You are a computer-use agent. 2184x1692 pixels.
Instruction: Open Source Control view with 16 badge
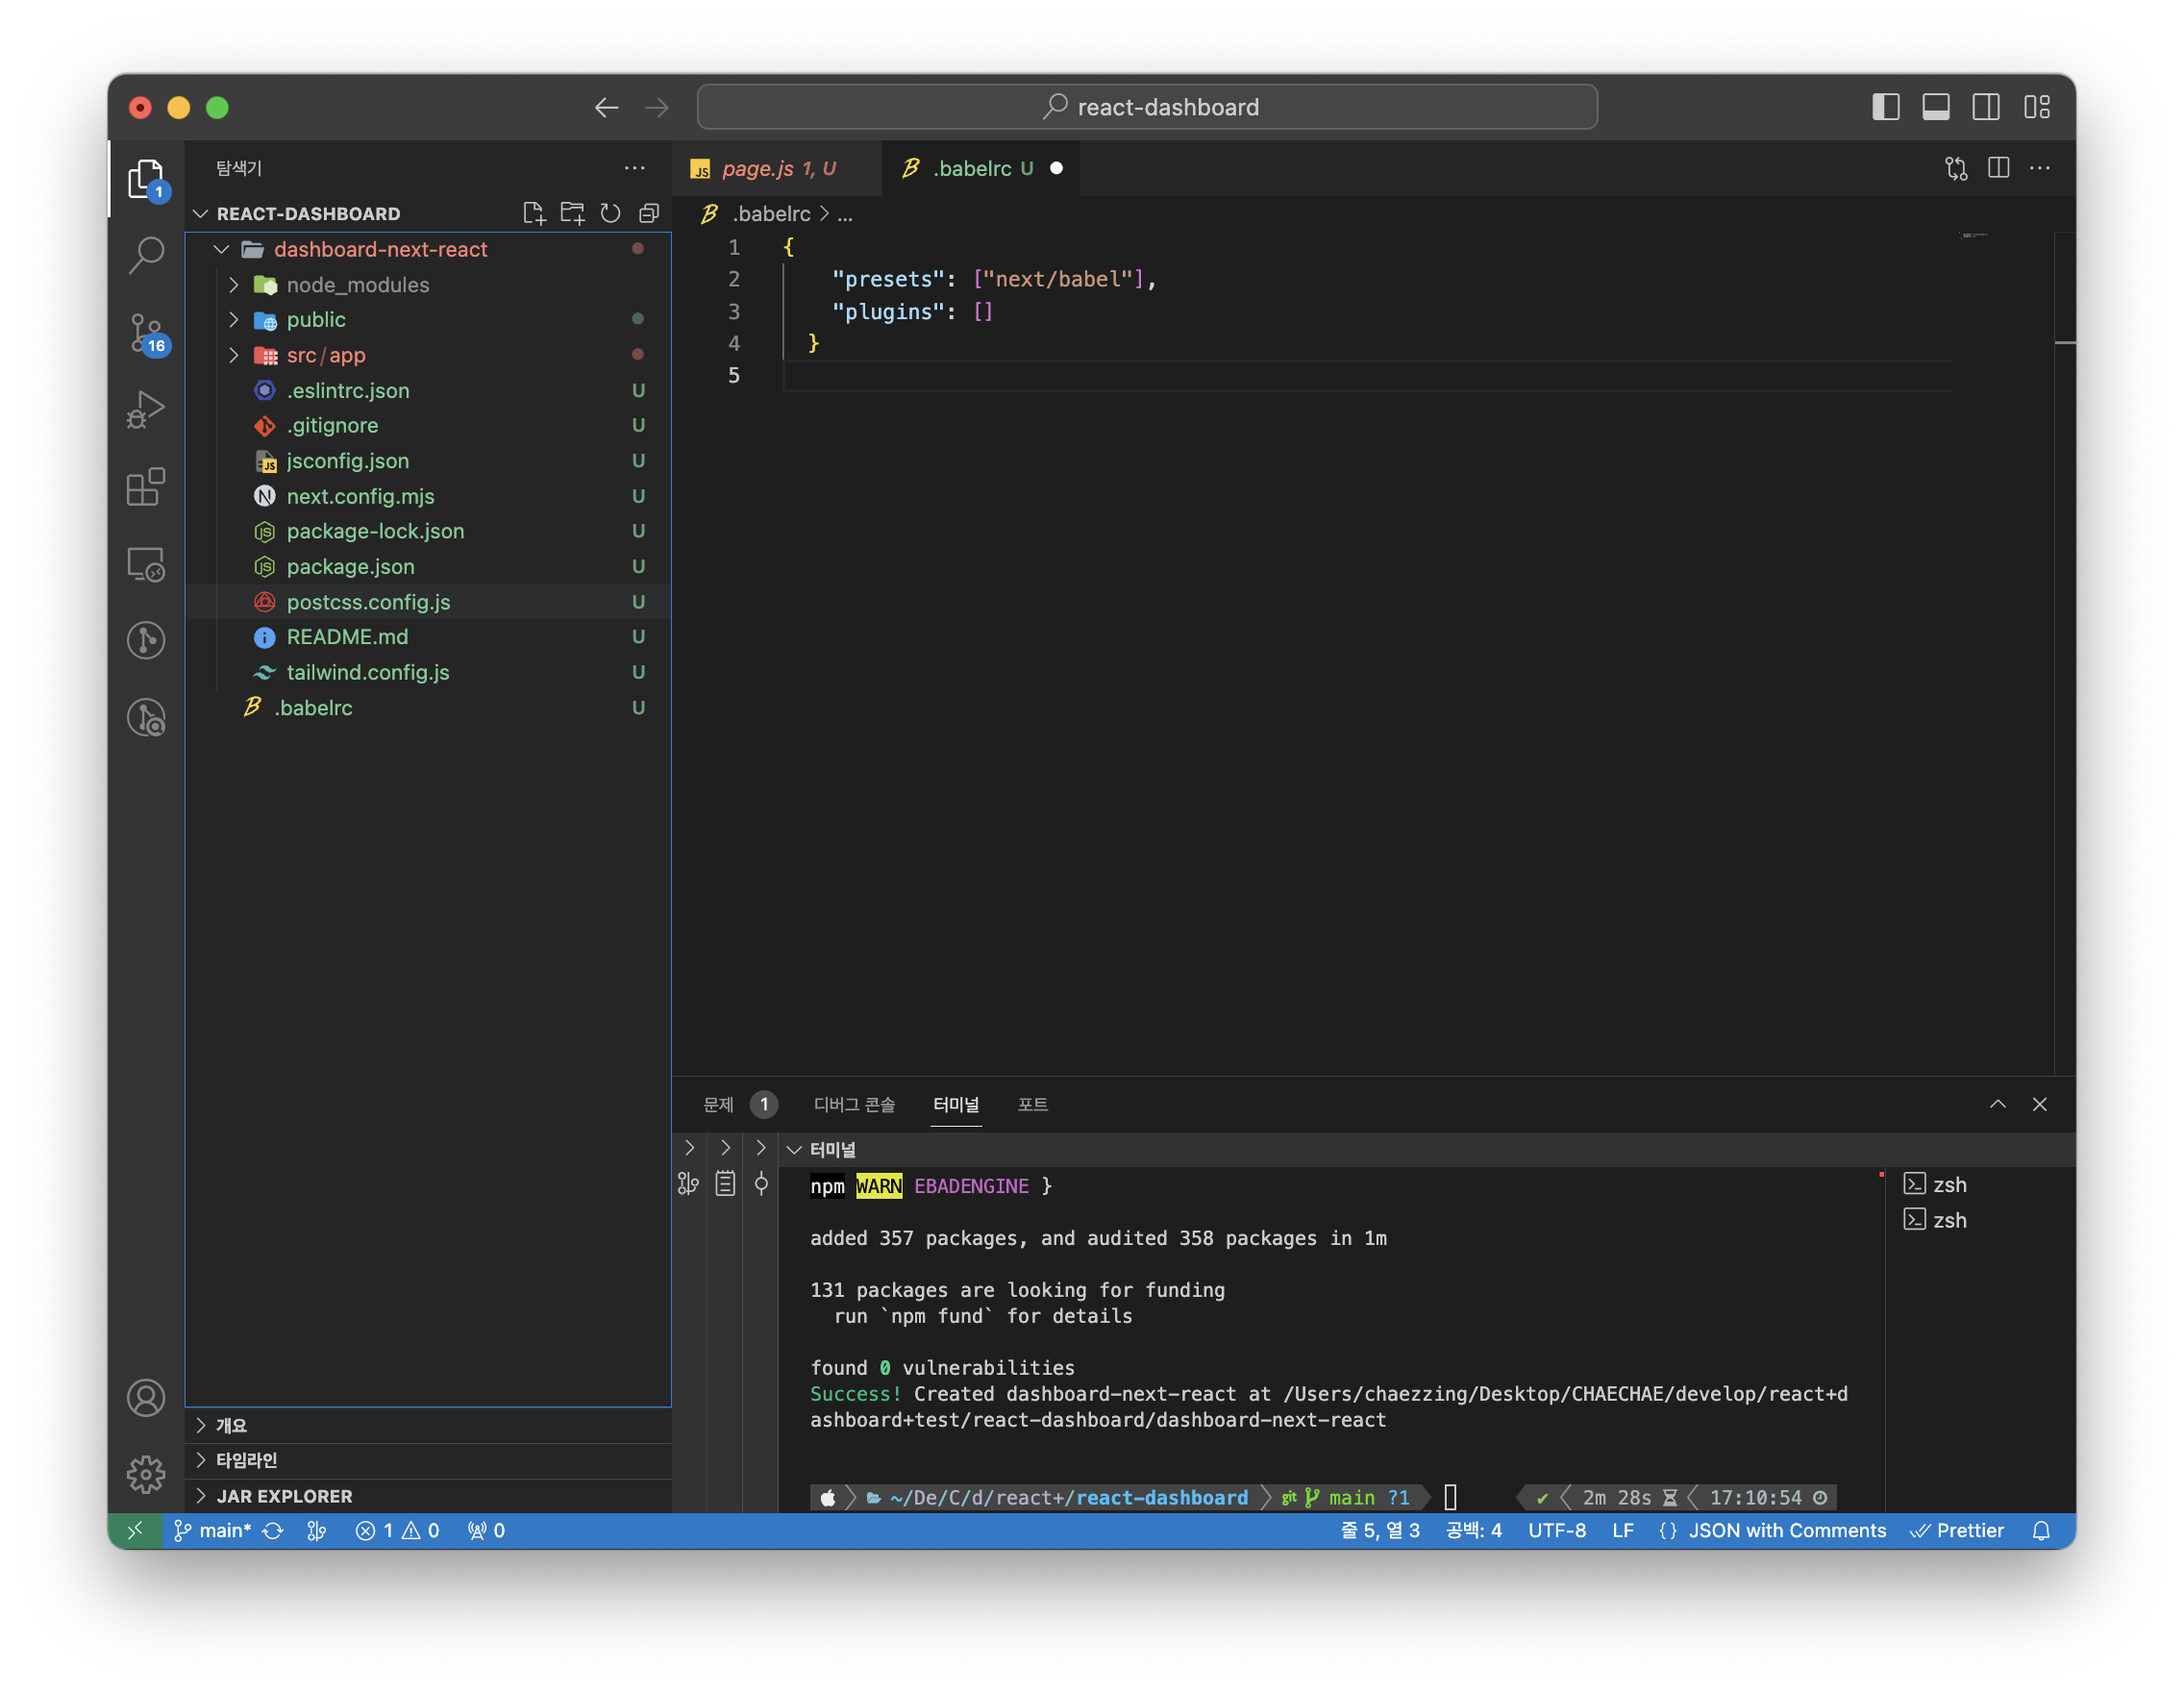coord(146,333)
